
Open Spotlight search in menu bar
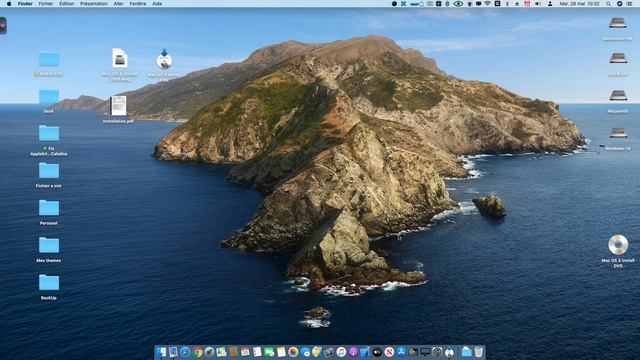point(609,4)
